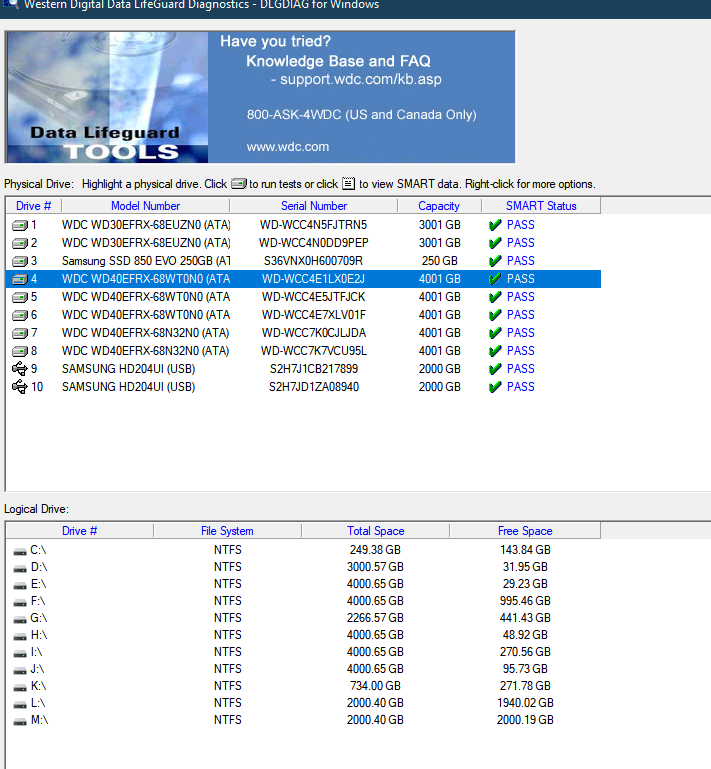Select Samsung SSD 850 EVO 250GB model
Viewport: 711px width, 769px height.
(x=146, y=261)
